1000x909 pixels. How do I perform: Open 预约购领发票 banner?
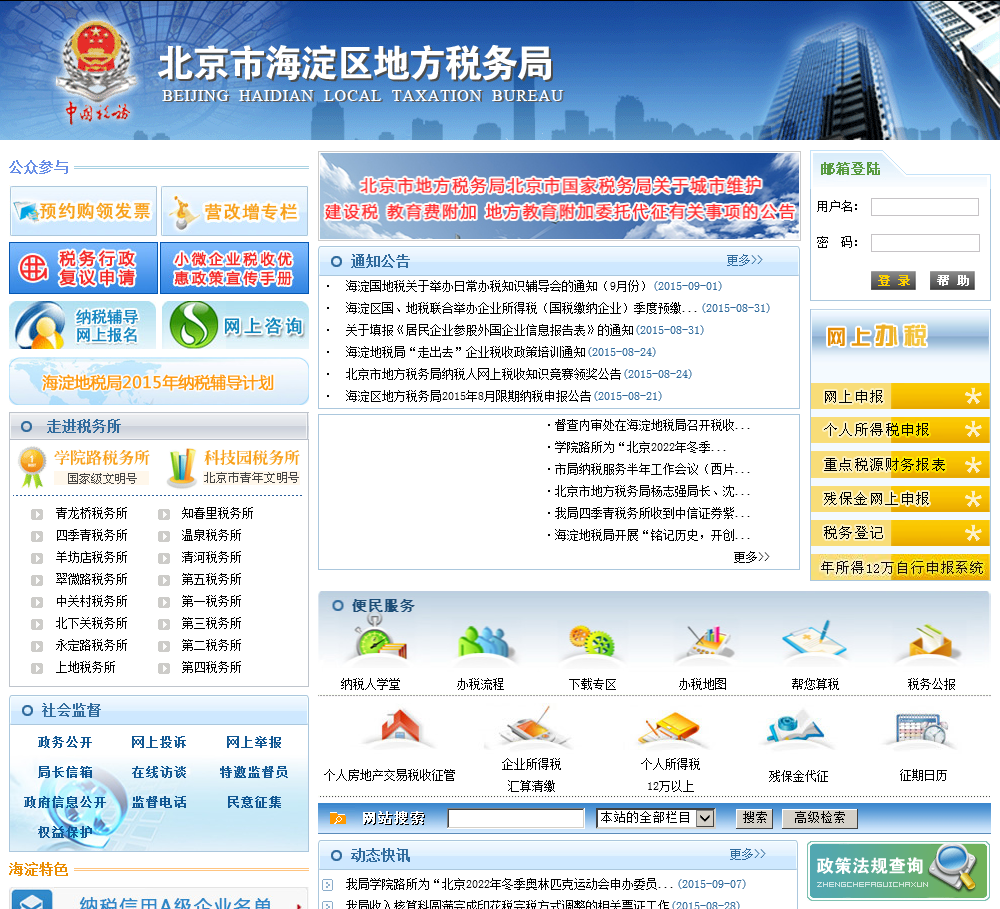pyautogui.click(x=83, y=211)
